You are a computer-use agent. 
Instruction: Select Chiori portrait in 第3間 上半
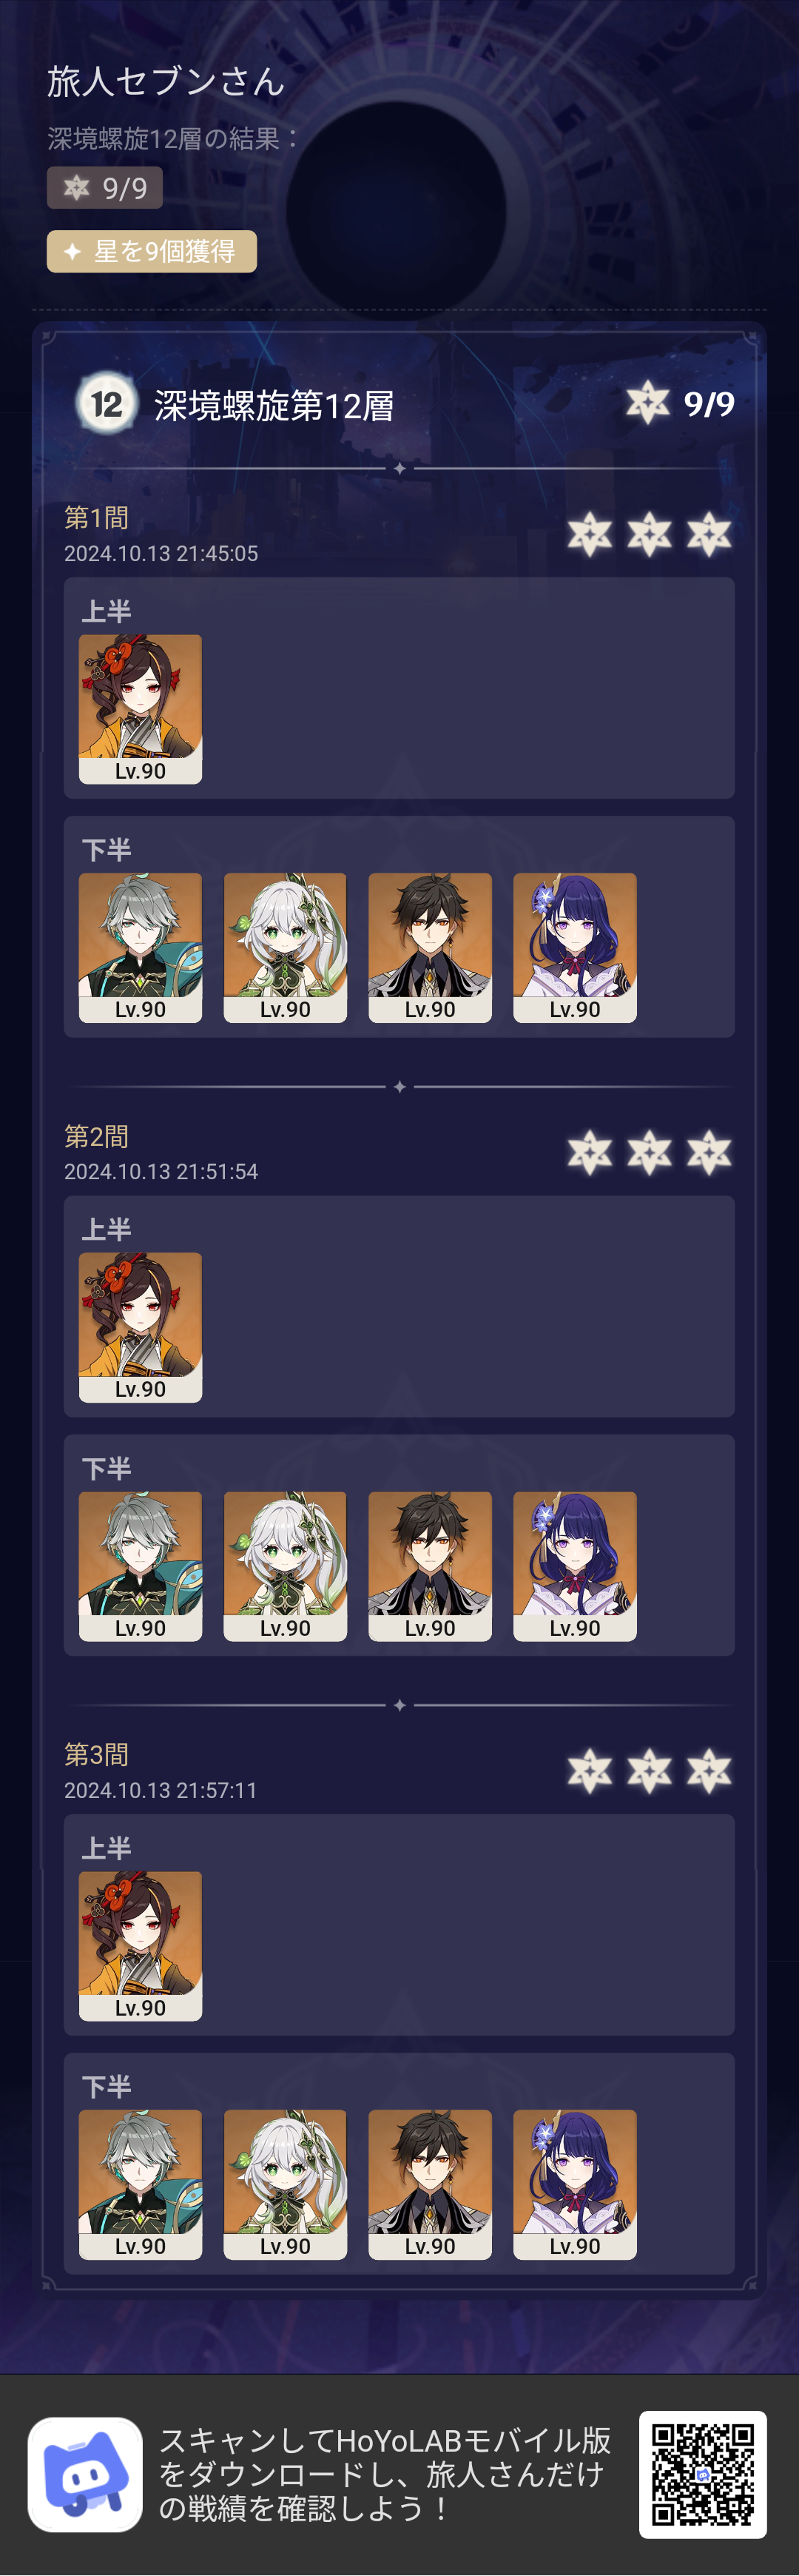140,1946
